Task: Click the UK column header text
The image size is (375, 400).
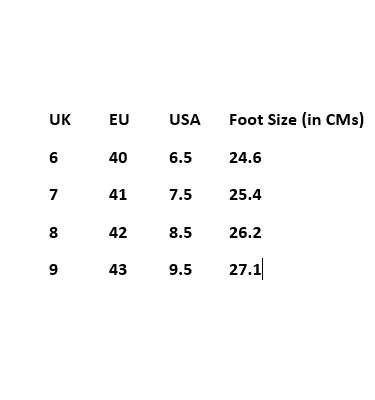Action: coord(60,120)
